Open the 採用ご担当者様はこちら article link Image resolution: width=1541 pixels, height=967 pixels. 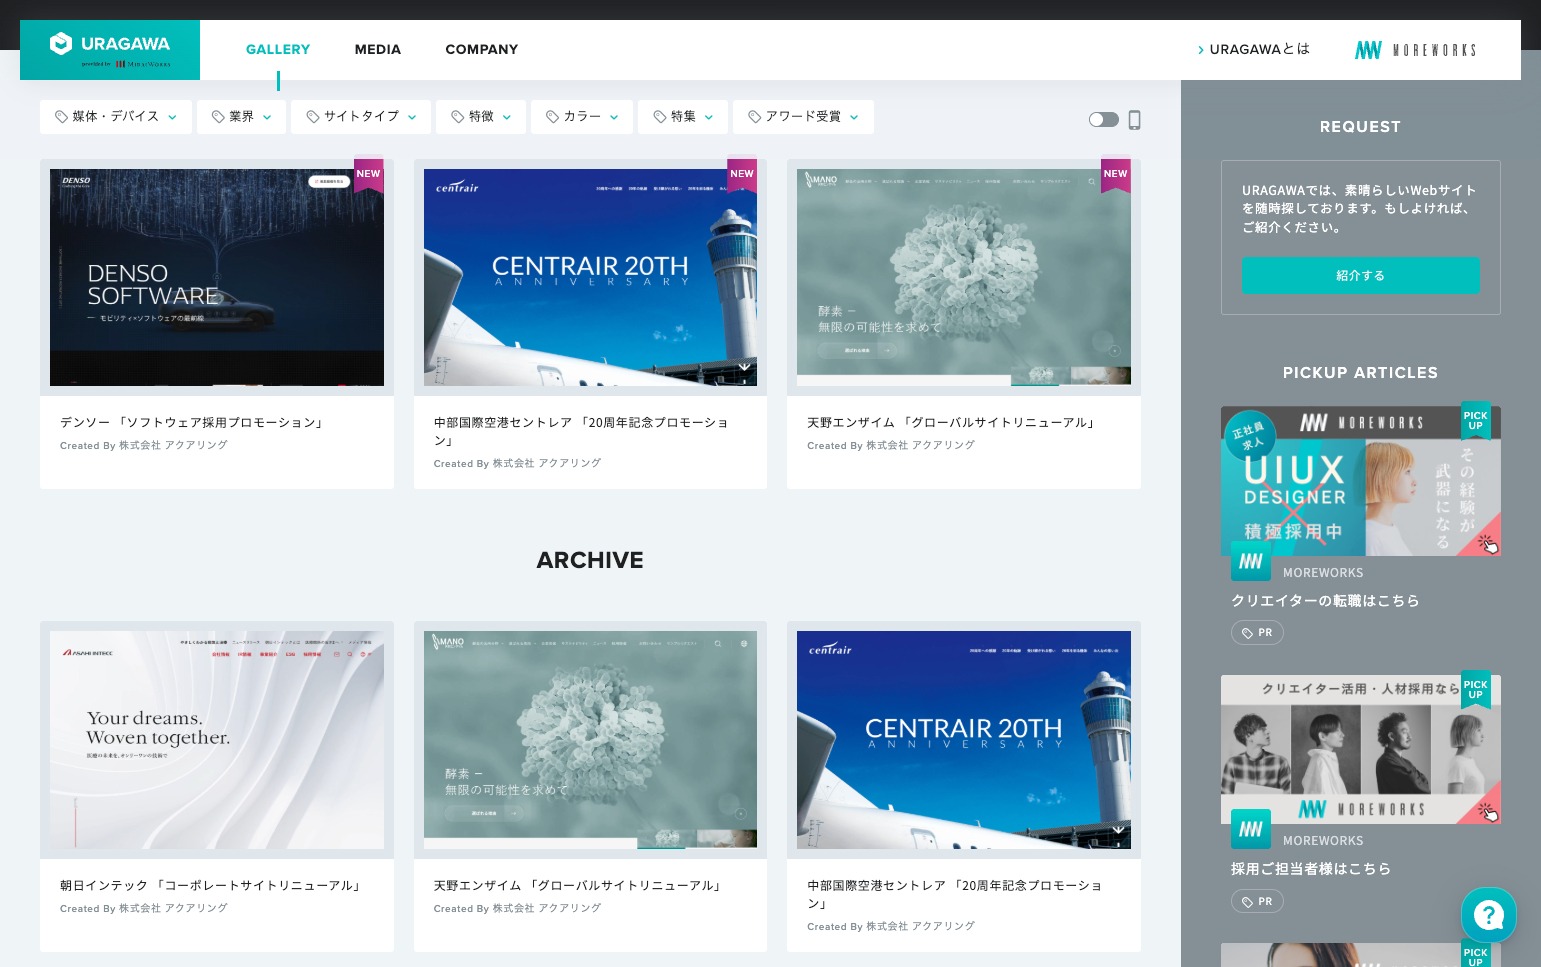tap(1311, 869)
